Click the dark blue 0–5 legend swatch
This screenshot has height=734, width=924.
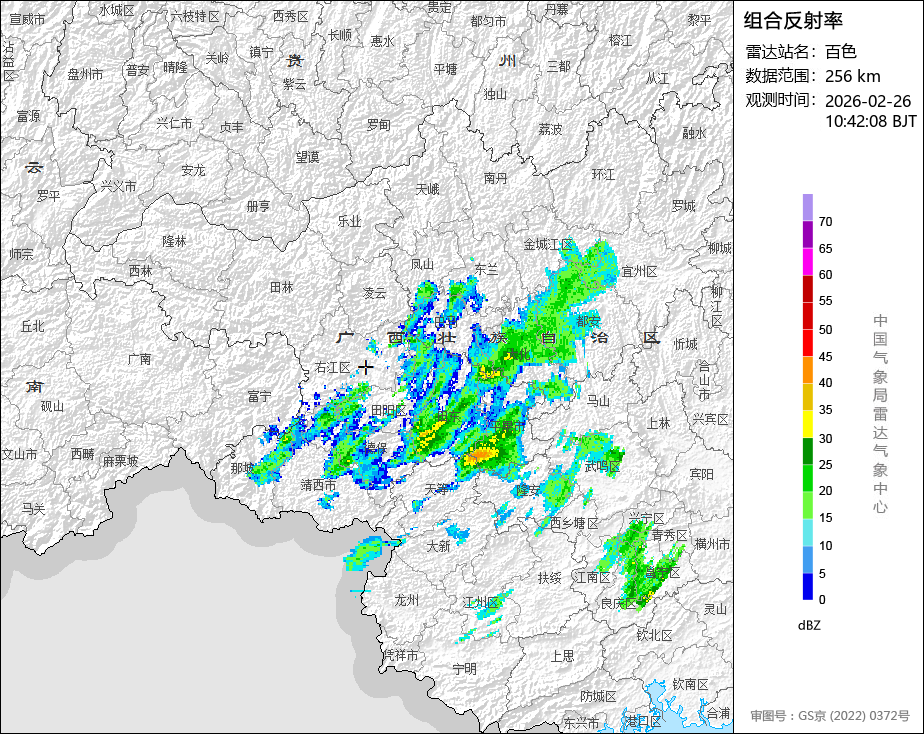click(807, 587)
